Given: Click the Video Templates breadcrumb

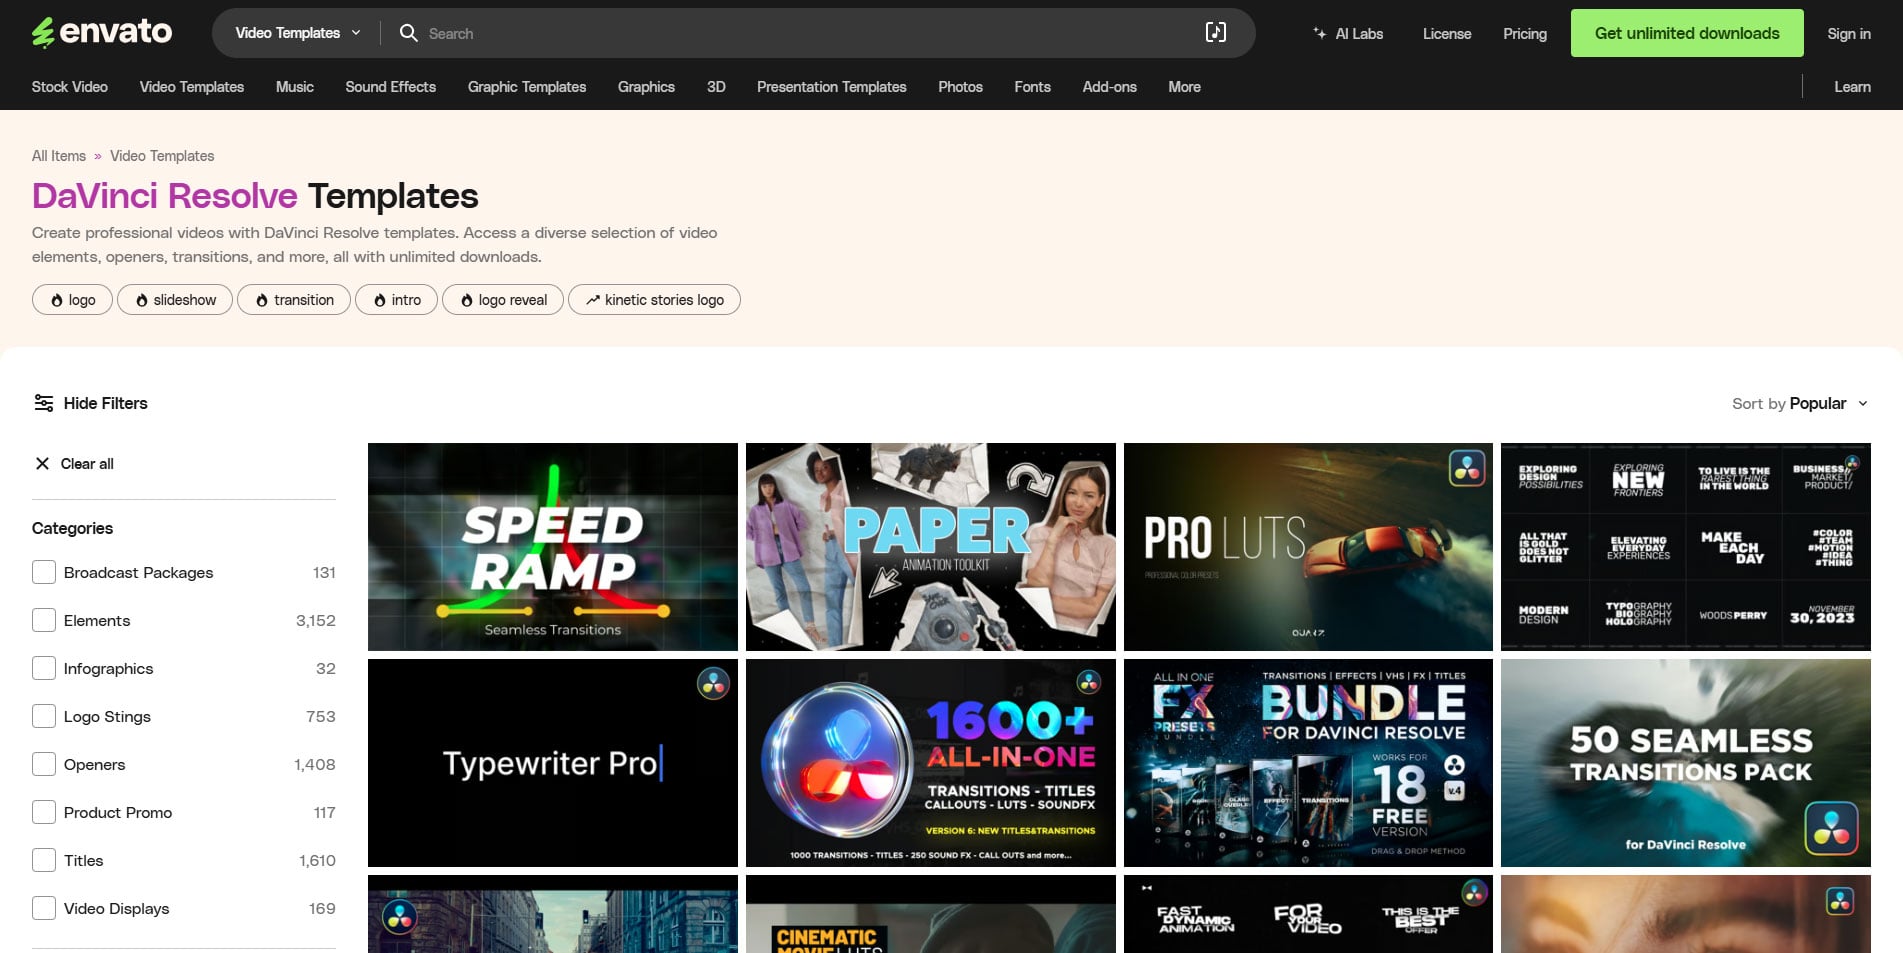Looking at the screenshot, I should coord(162,156).
